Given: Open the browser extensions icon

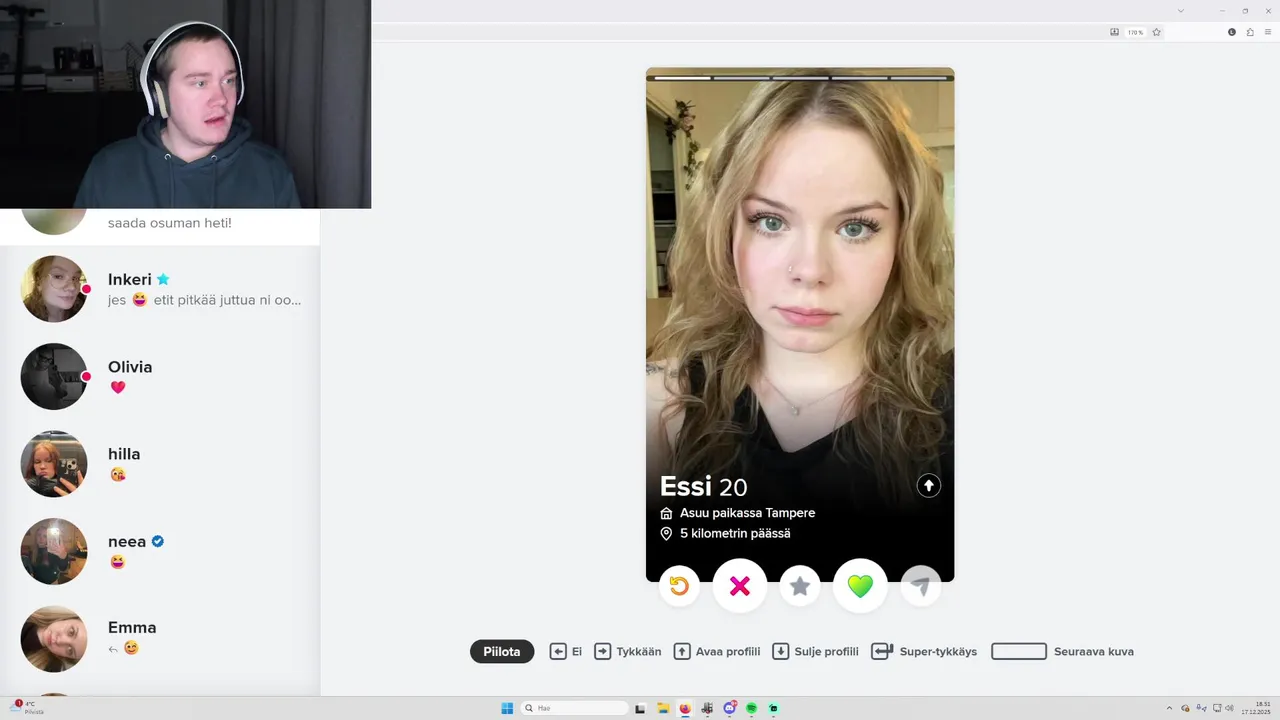Looking at the screenshot, I should [x=1250, y=32].
